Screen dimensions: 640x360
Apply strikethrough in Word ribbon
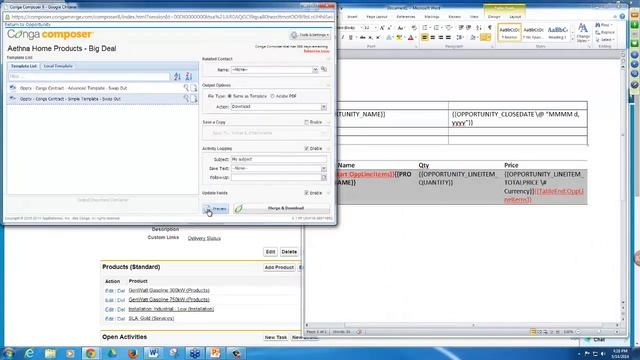362,38
